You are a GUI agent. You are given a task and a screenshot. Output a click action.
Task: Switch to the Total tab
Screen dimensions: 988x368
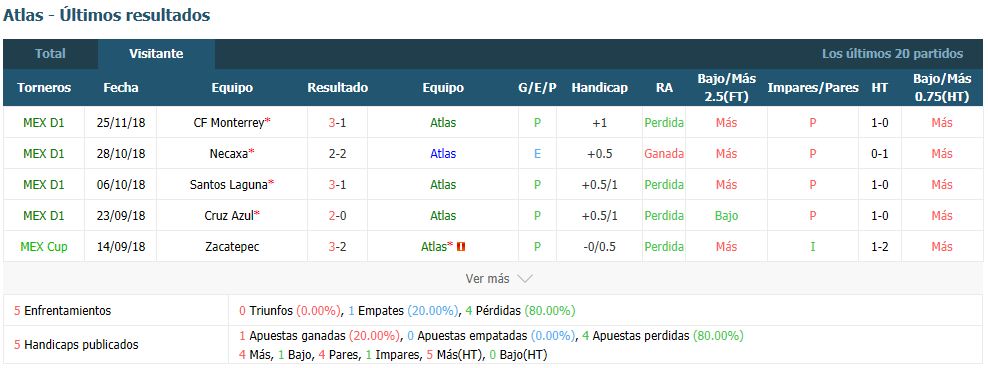(50, 54)
